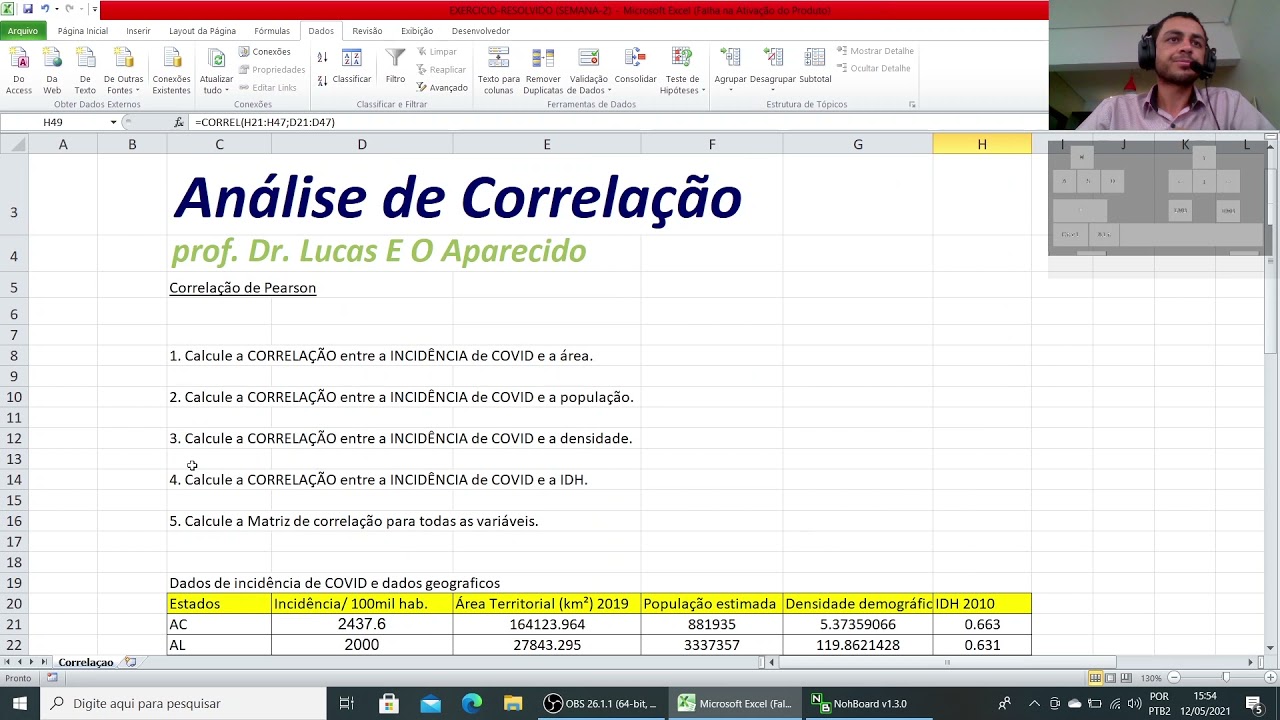Viewport: 1280px width, 720px height.
Task: Switch to the Layout da Página tab
Action: click(202, 31)
